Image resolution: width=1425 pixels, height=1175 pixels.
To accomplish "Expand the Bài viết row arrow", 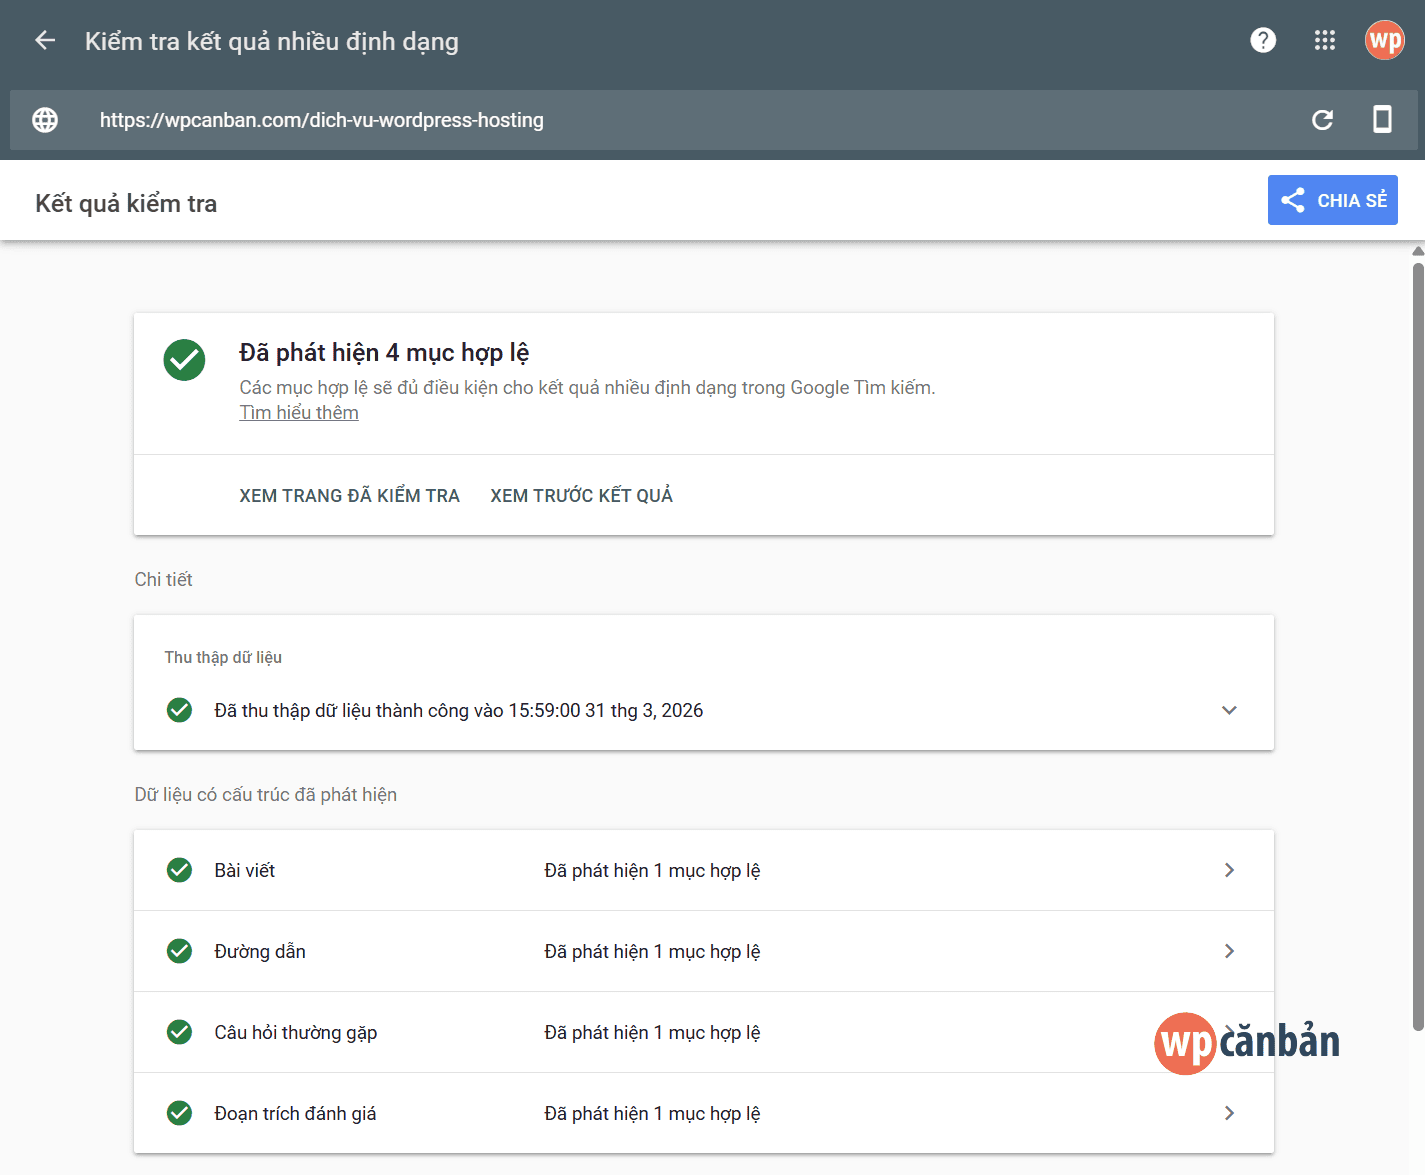I will click(x=1229, y=870).
